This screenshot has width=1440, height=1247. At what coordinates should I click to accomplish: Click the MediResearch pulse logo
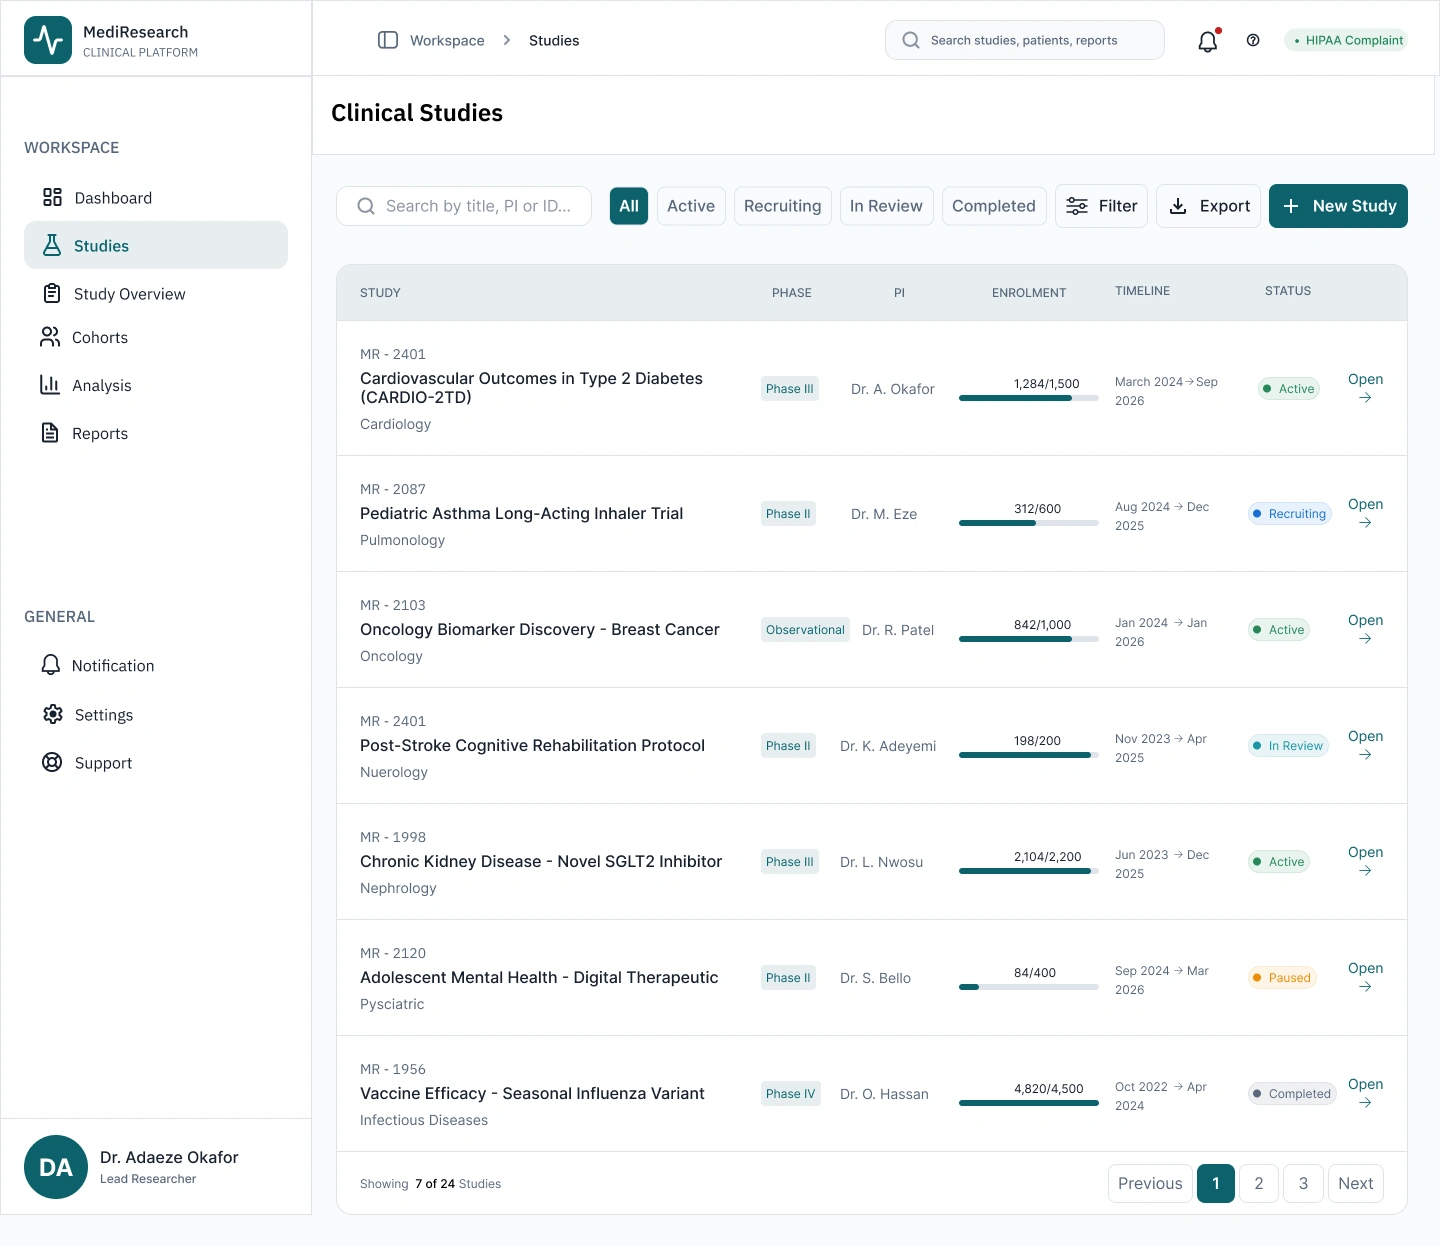pyautogui.click(x=48, y=40)
